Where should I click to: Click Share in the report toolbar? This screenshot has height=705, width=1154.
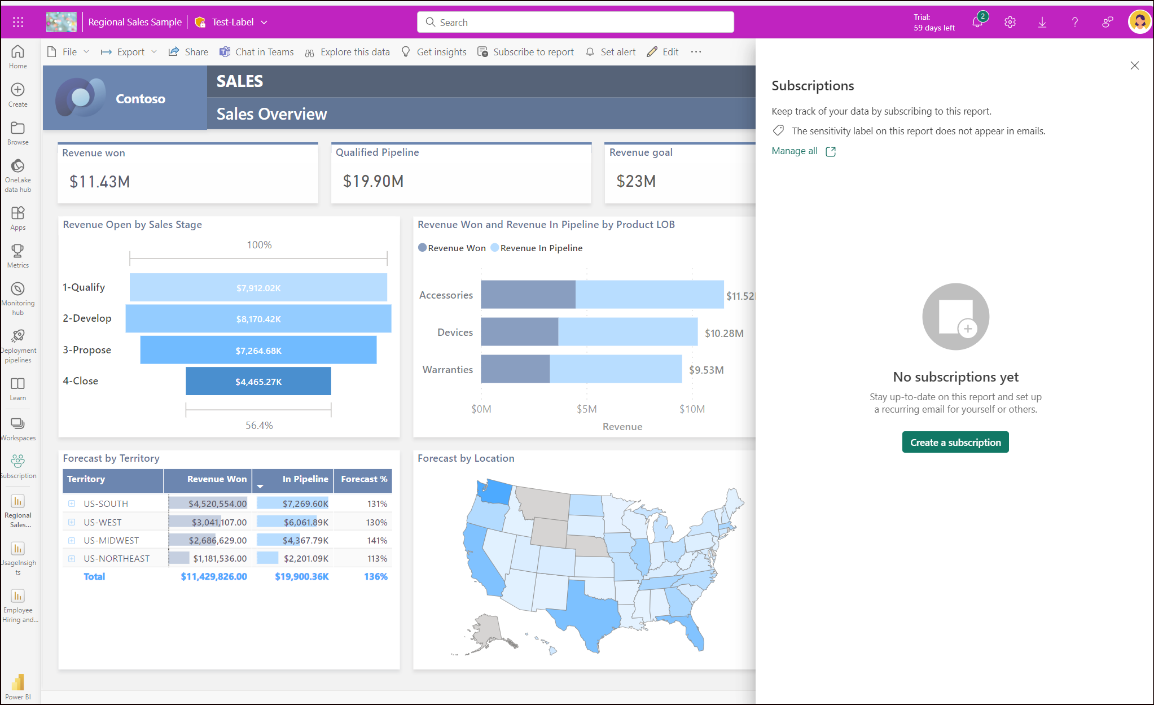tap(188, 52)
